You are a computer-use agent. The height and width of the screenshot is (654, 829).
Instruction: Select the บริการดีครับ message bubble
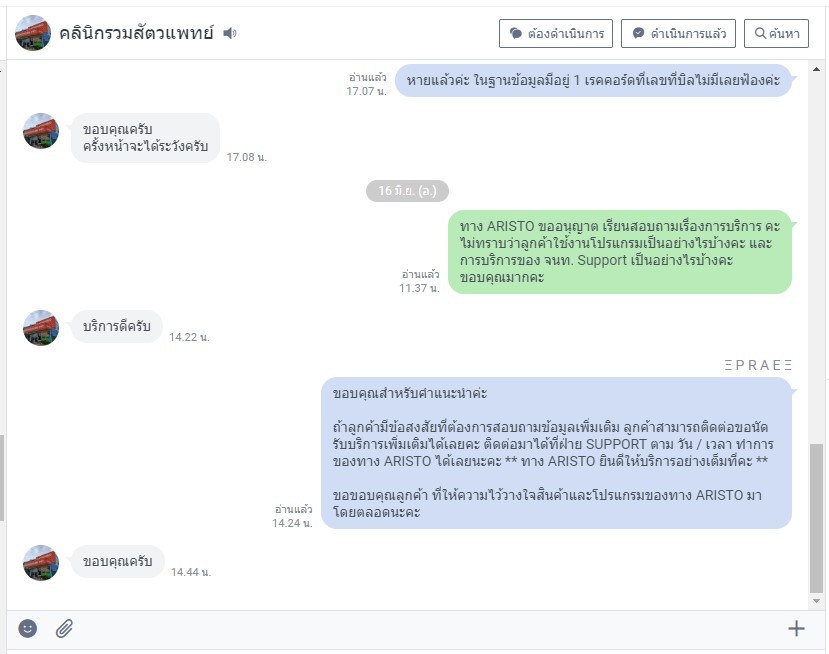(117, 326)
